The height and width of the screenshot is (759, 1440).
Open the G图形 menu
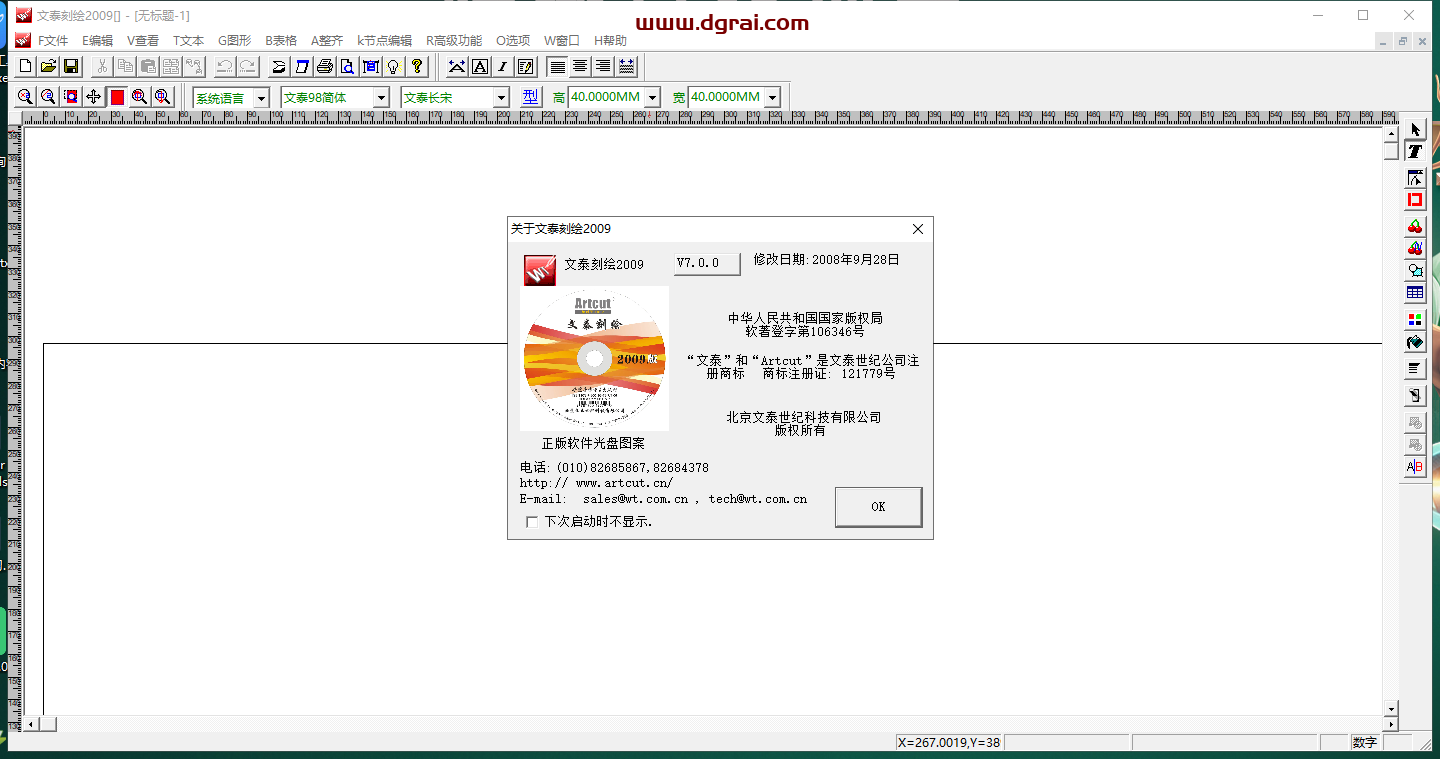235,41
